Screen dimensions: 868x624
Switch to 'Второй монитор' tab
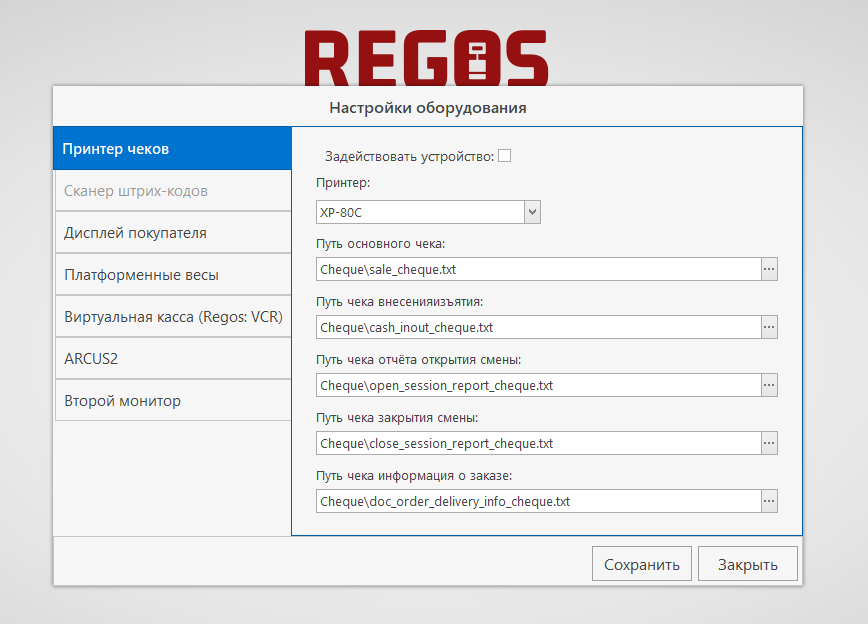pos(173,400)
